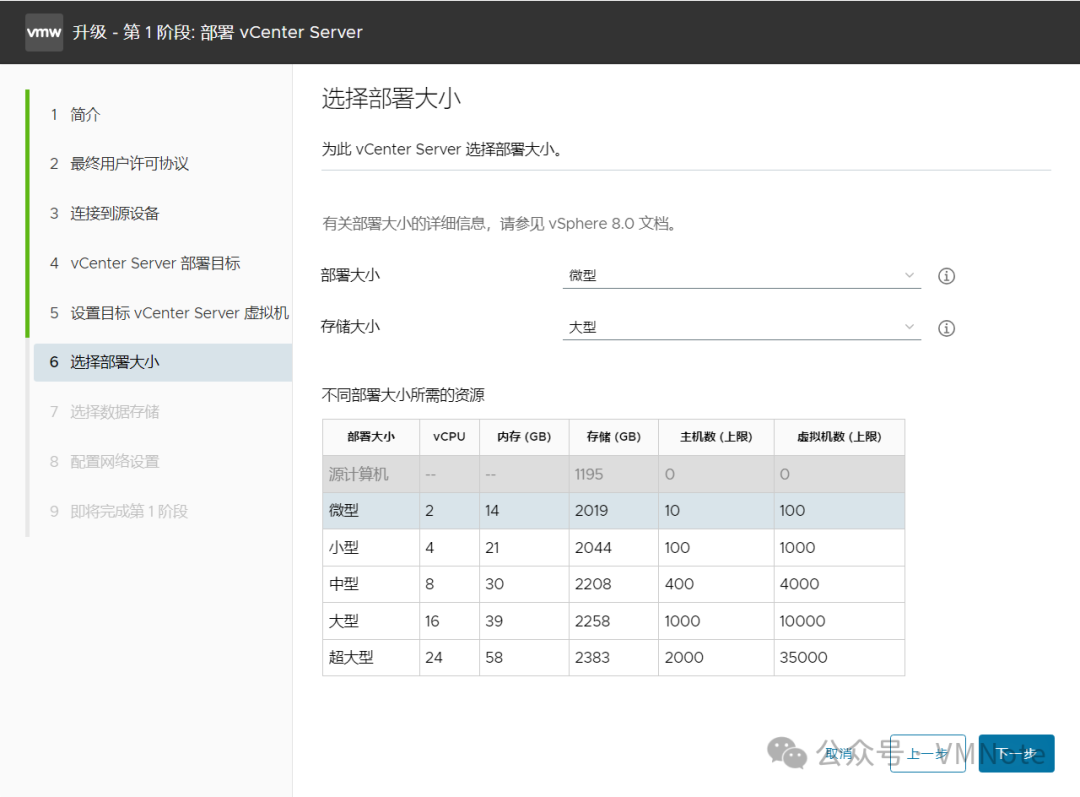This screenshot has width=1080, height=797.
Task: Click VM limit 4000 in 中型 row
Action: [800, 584]
